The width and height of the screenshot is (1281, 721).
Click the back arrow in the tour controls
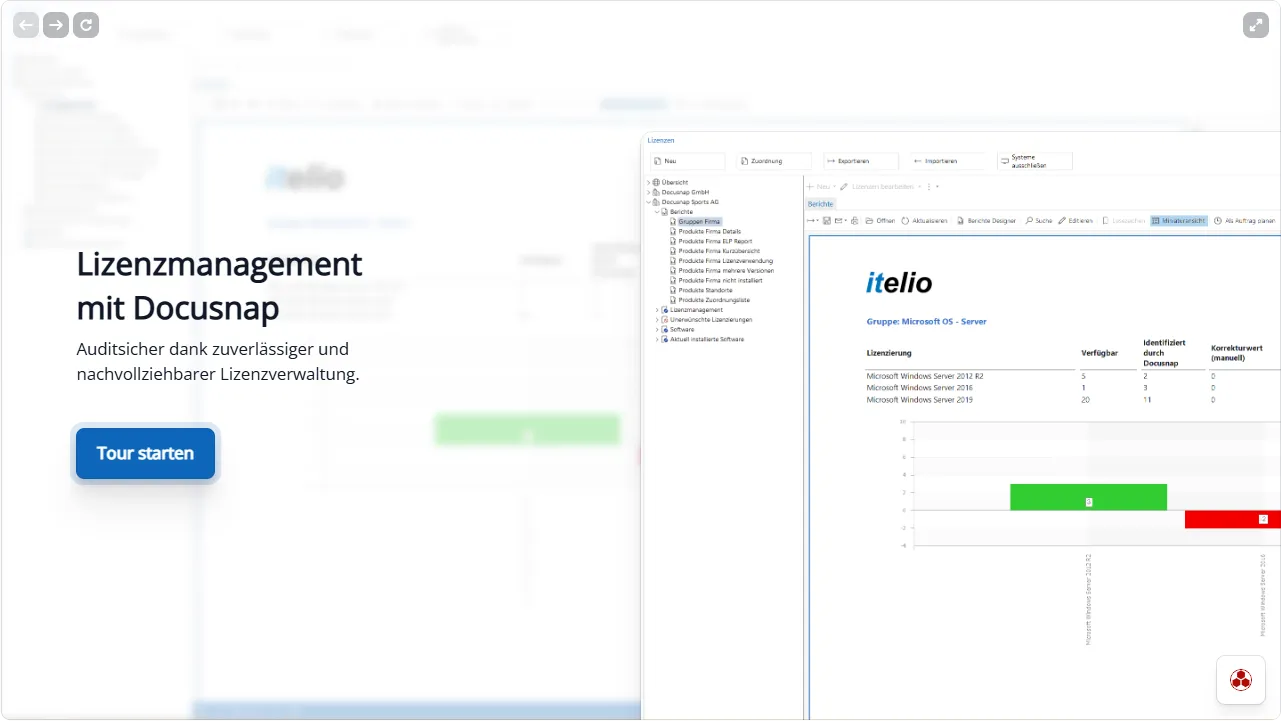[x=26, y=25]
